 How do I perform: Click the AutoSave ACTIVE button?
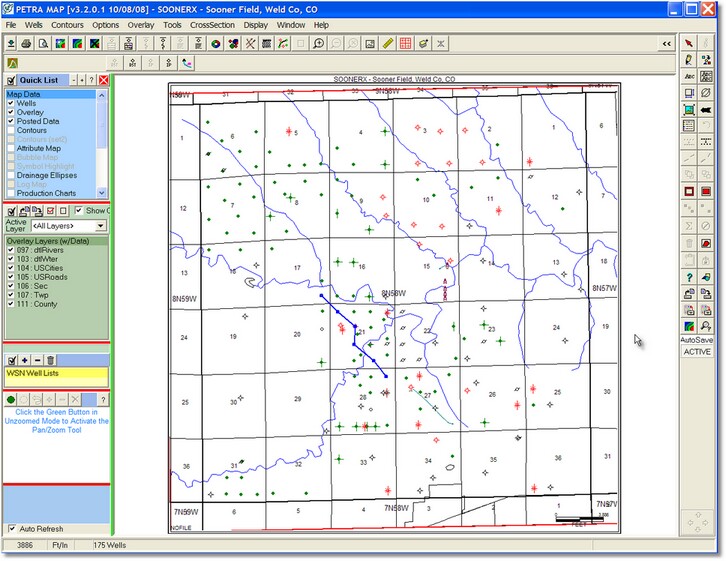(x=697, y=351)
